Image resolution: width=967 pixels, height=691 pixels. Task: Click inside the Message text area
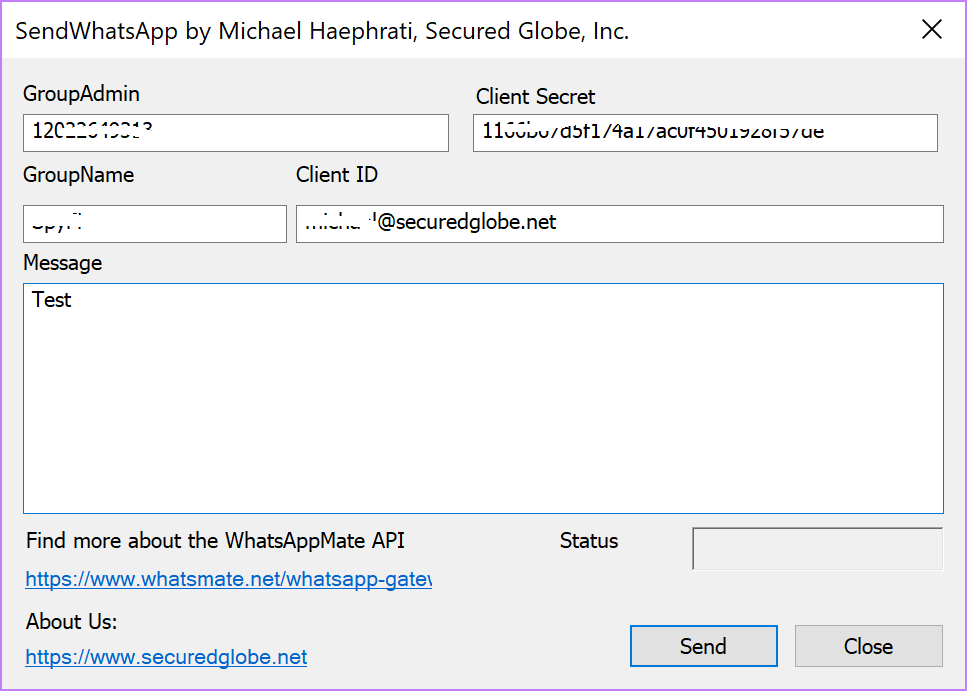coord(484,399)
